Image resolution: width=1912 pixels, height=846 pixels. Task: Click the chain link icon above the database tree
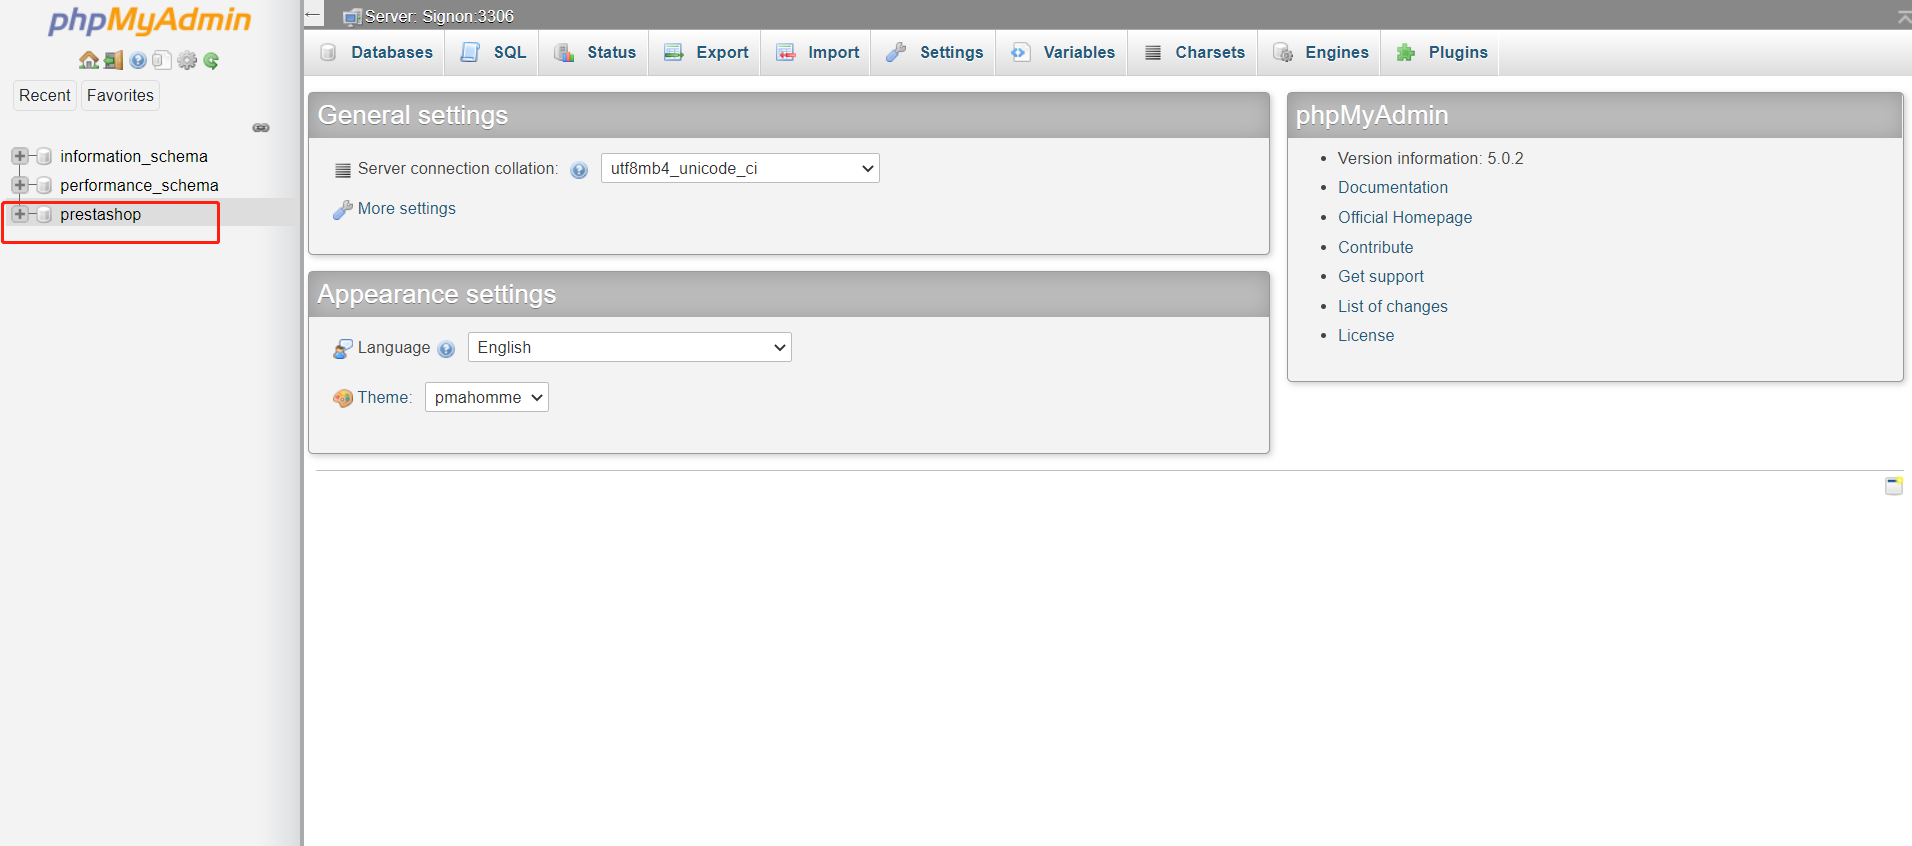[x=261, y=128]
